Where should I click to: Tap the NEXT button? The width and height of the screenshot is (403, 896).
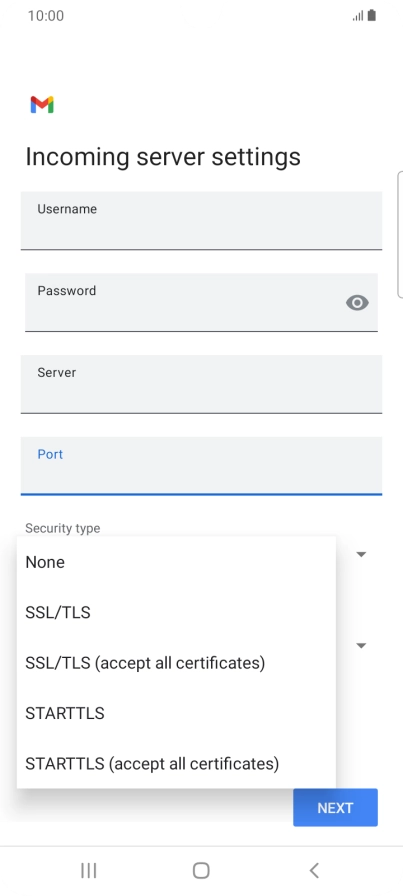pyautogui.click(x=336, y=807)
